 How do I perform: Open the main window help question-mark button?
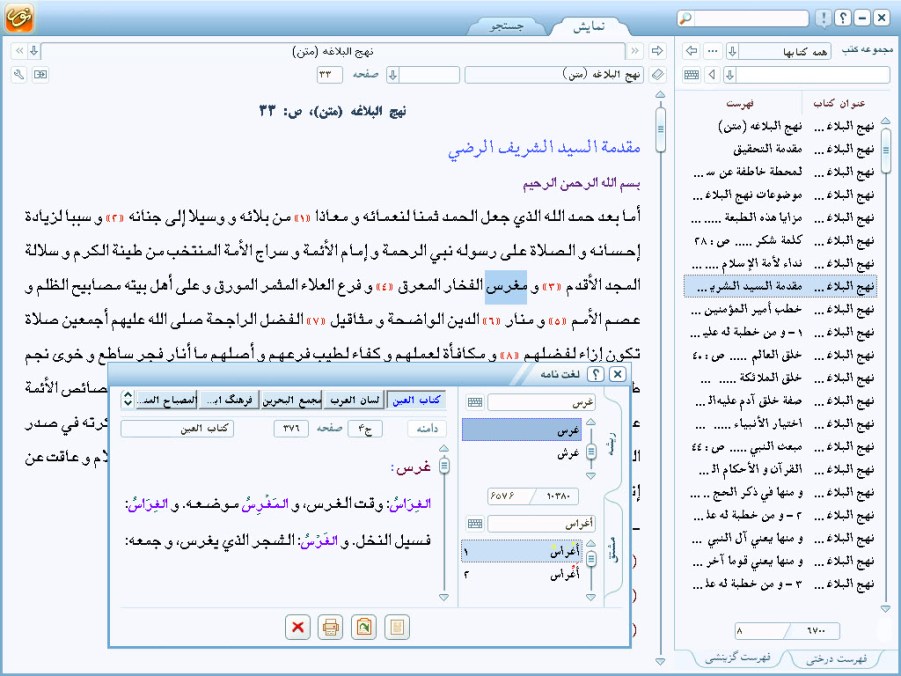[x=842, y=18]
